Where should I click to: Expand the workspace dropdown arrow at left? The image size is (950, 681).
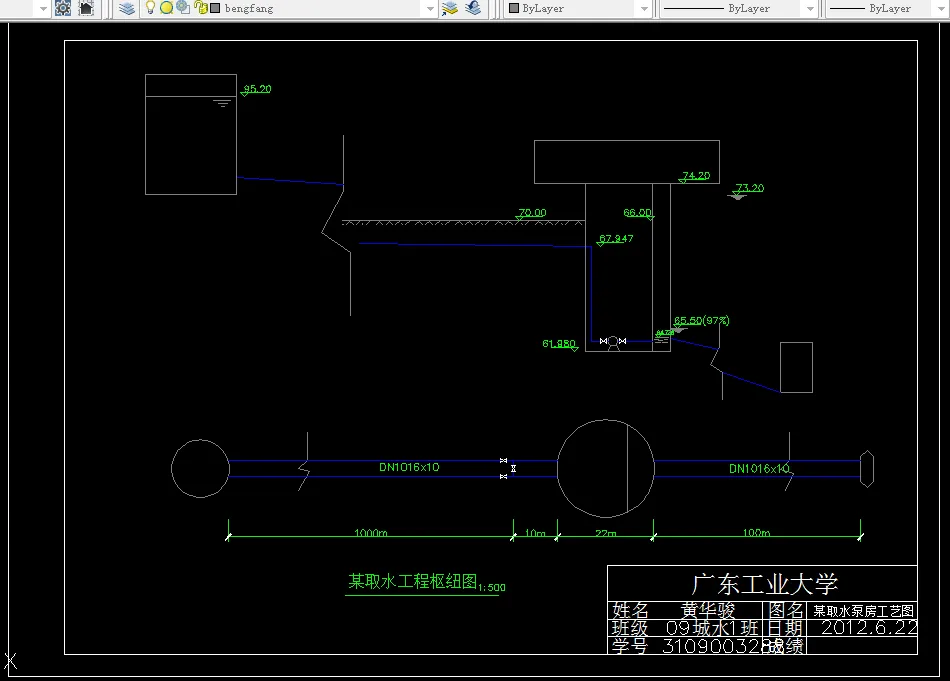click(43, 8)
